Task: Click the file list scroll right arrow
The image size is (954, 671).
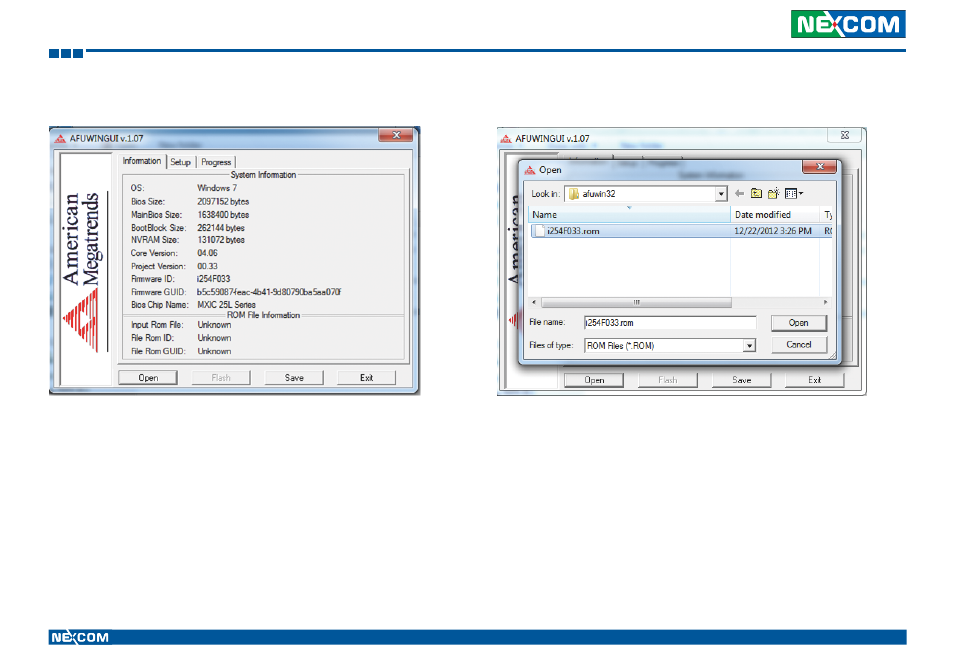Action: pos(826,302)
